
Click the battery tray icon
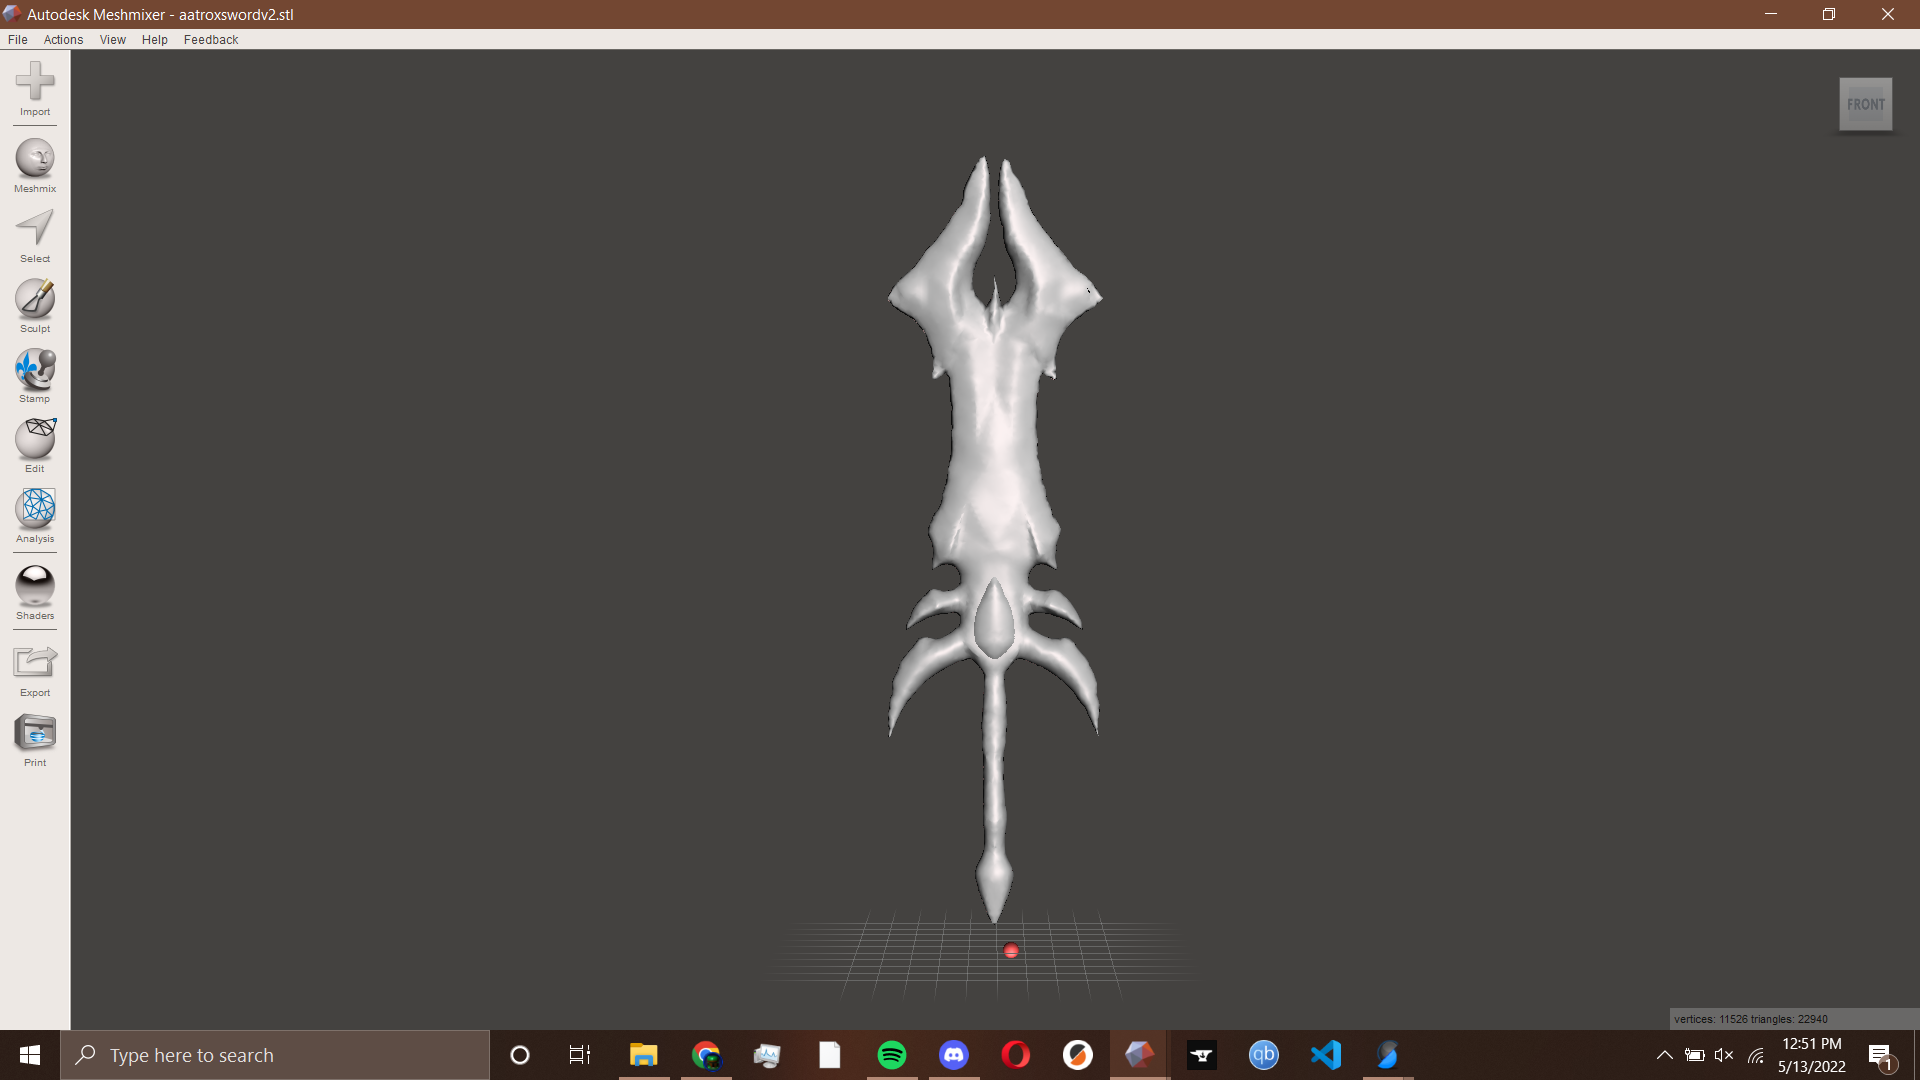click(1694, 1055)
